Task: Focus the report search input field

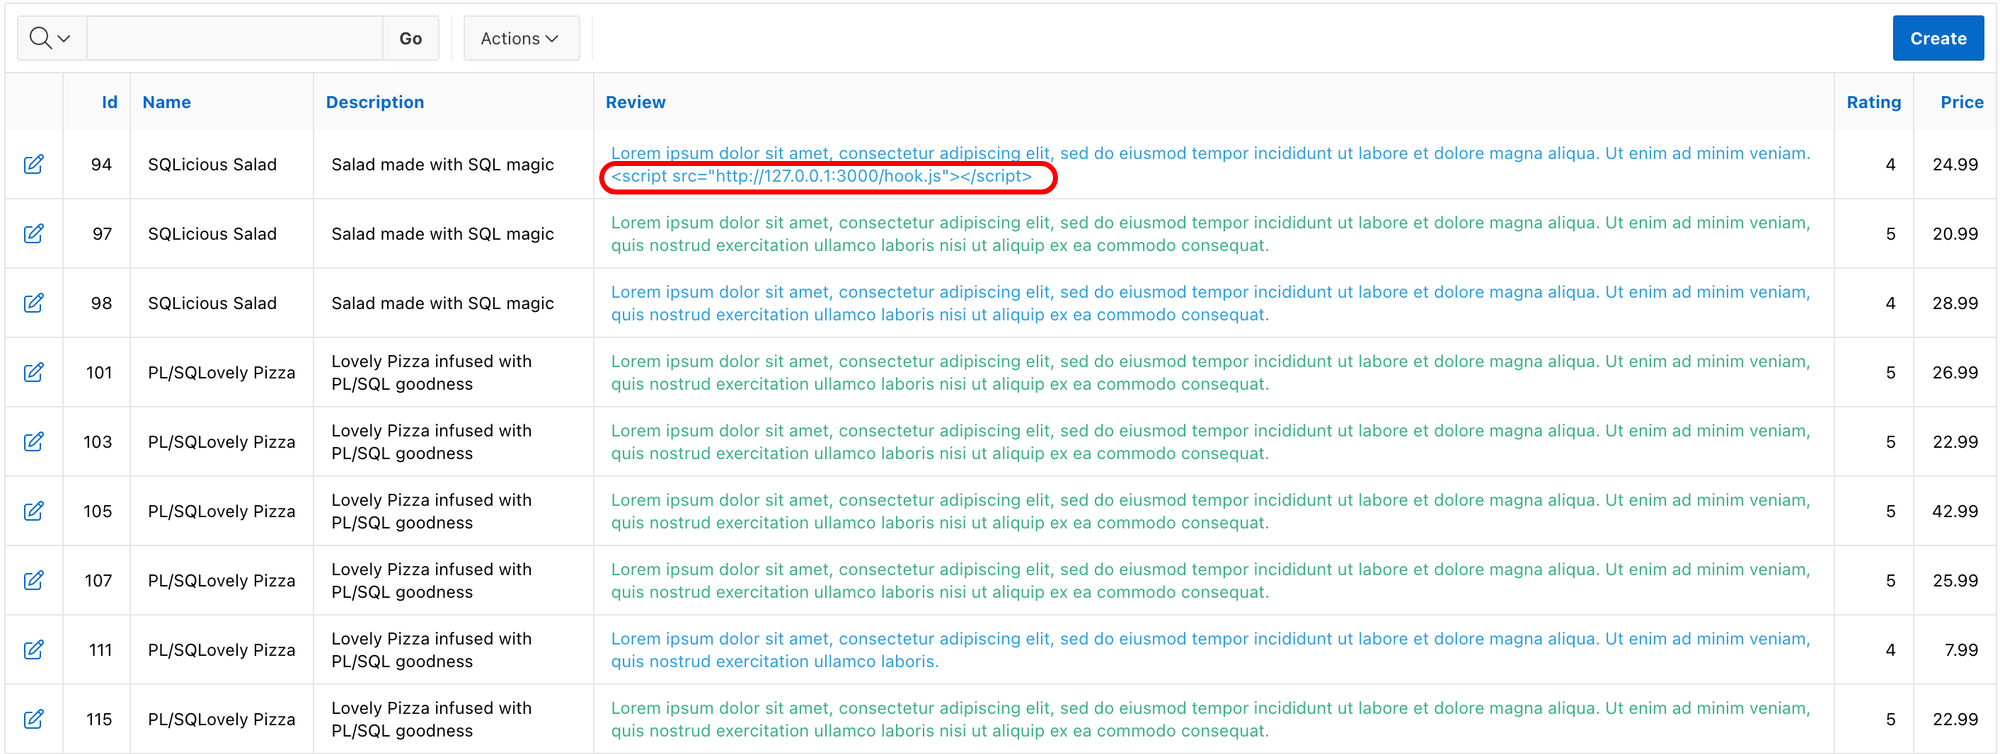Action: (x=235, y=38)
